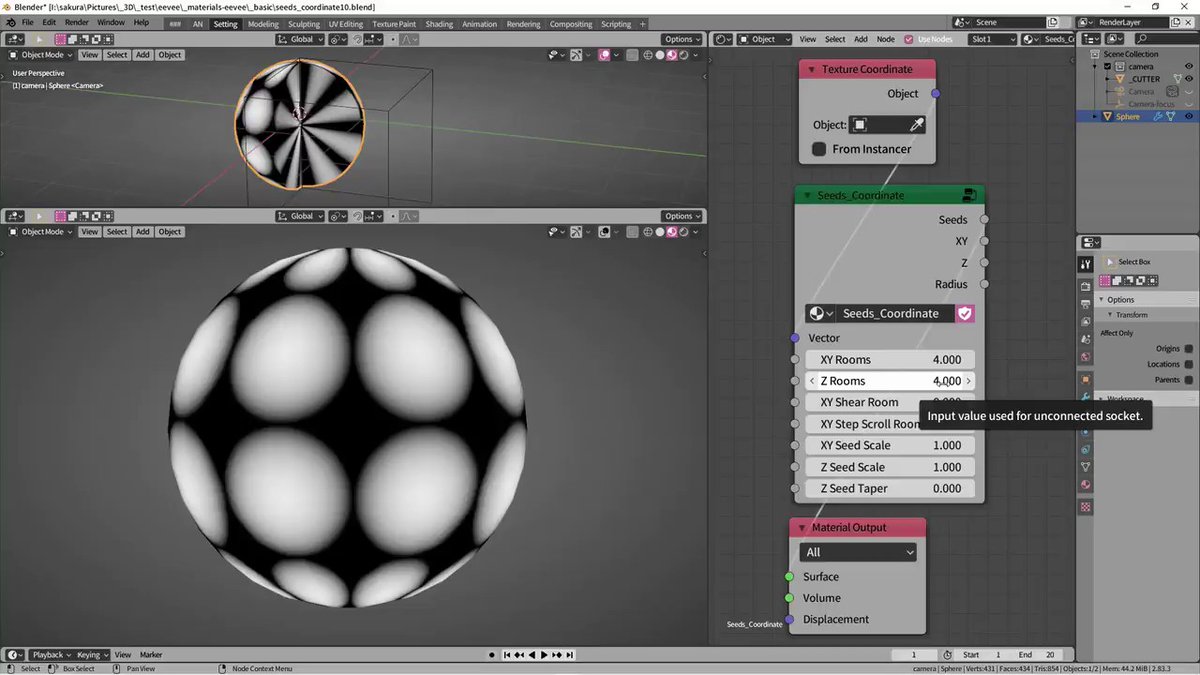Enable Affect Only Parents checkbox
Image resolution: width=1200 pixels, height=675 pixels.
coord(1189,380)
